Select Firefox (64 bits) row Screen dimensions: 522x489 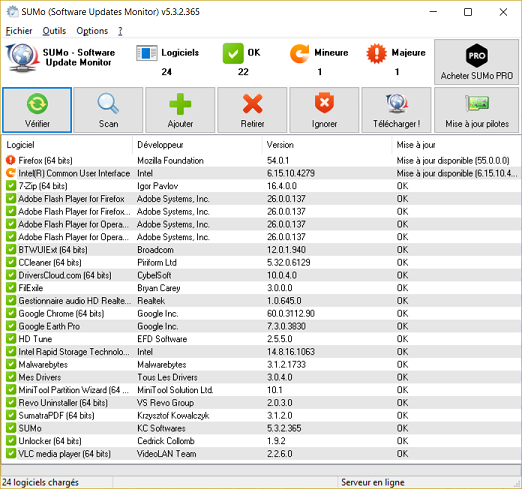point(261,161)
